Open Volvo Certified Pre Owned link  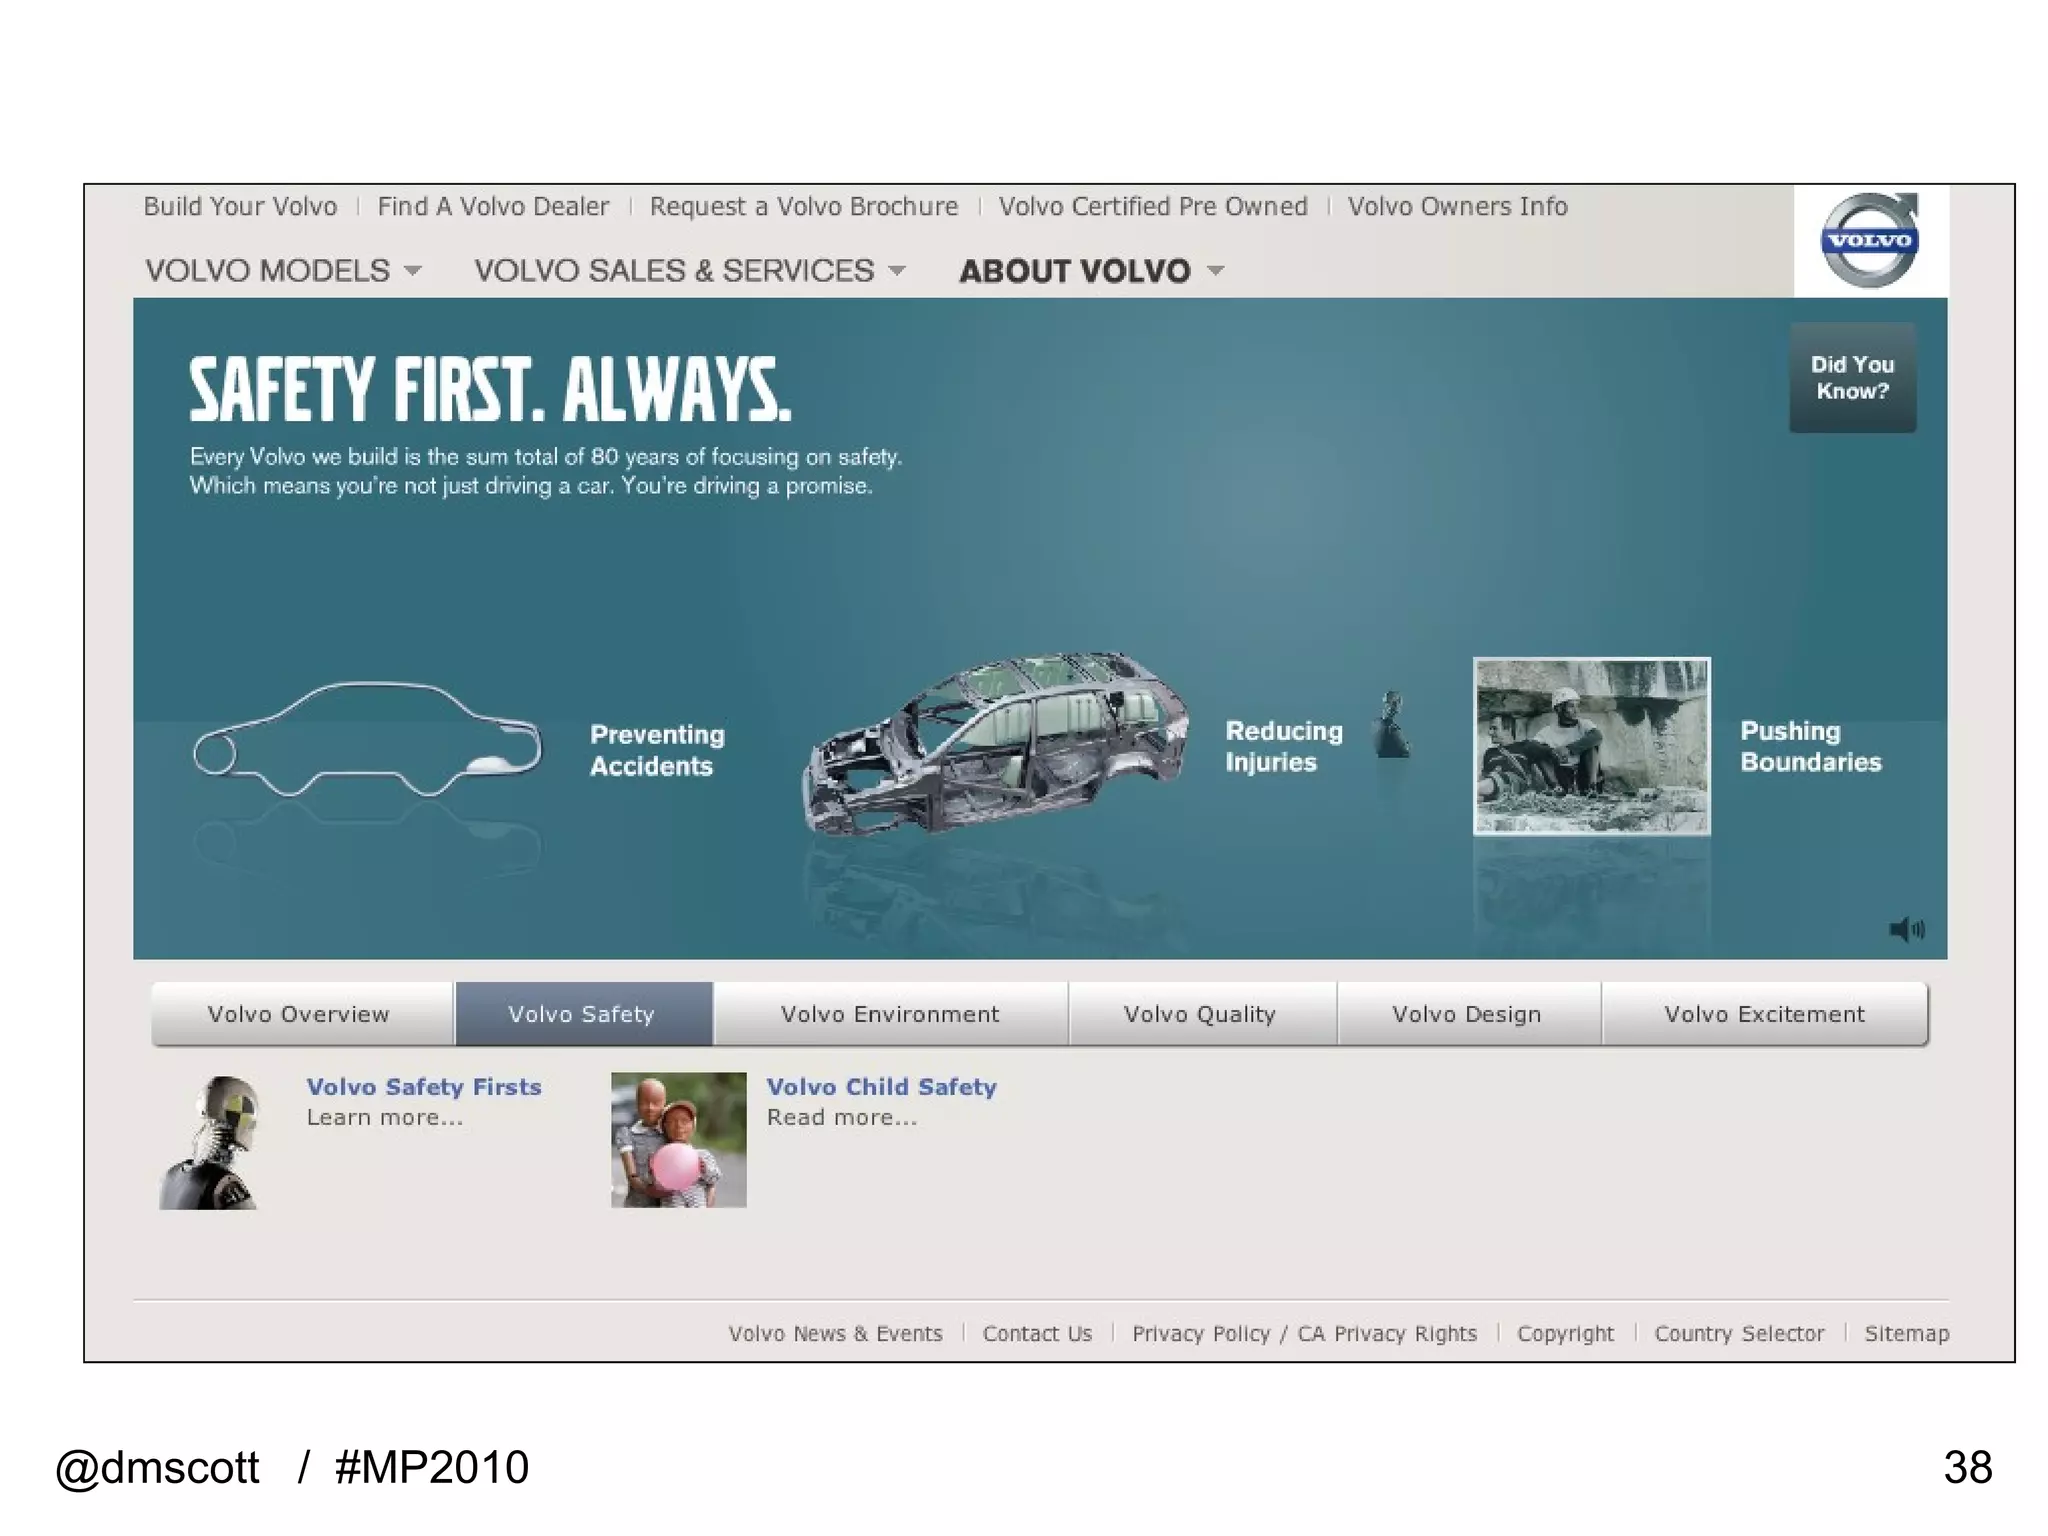tap(1153, 207)
